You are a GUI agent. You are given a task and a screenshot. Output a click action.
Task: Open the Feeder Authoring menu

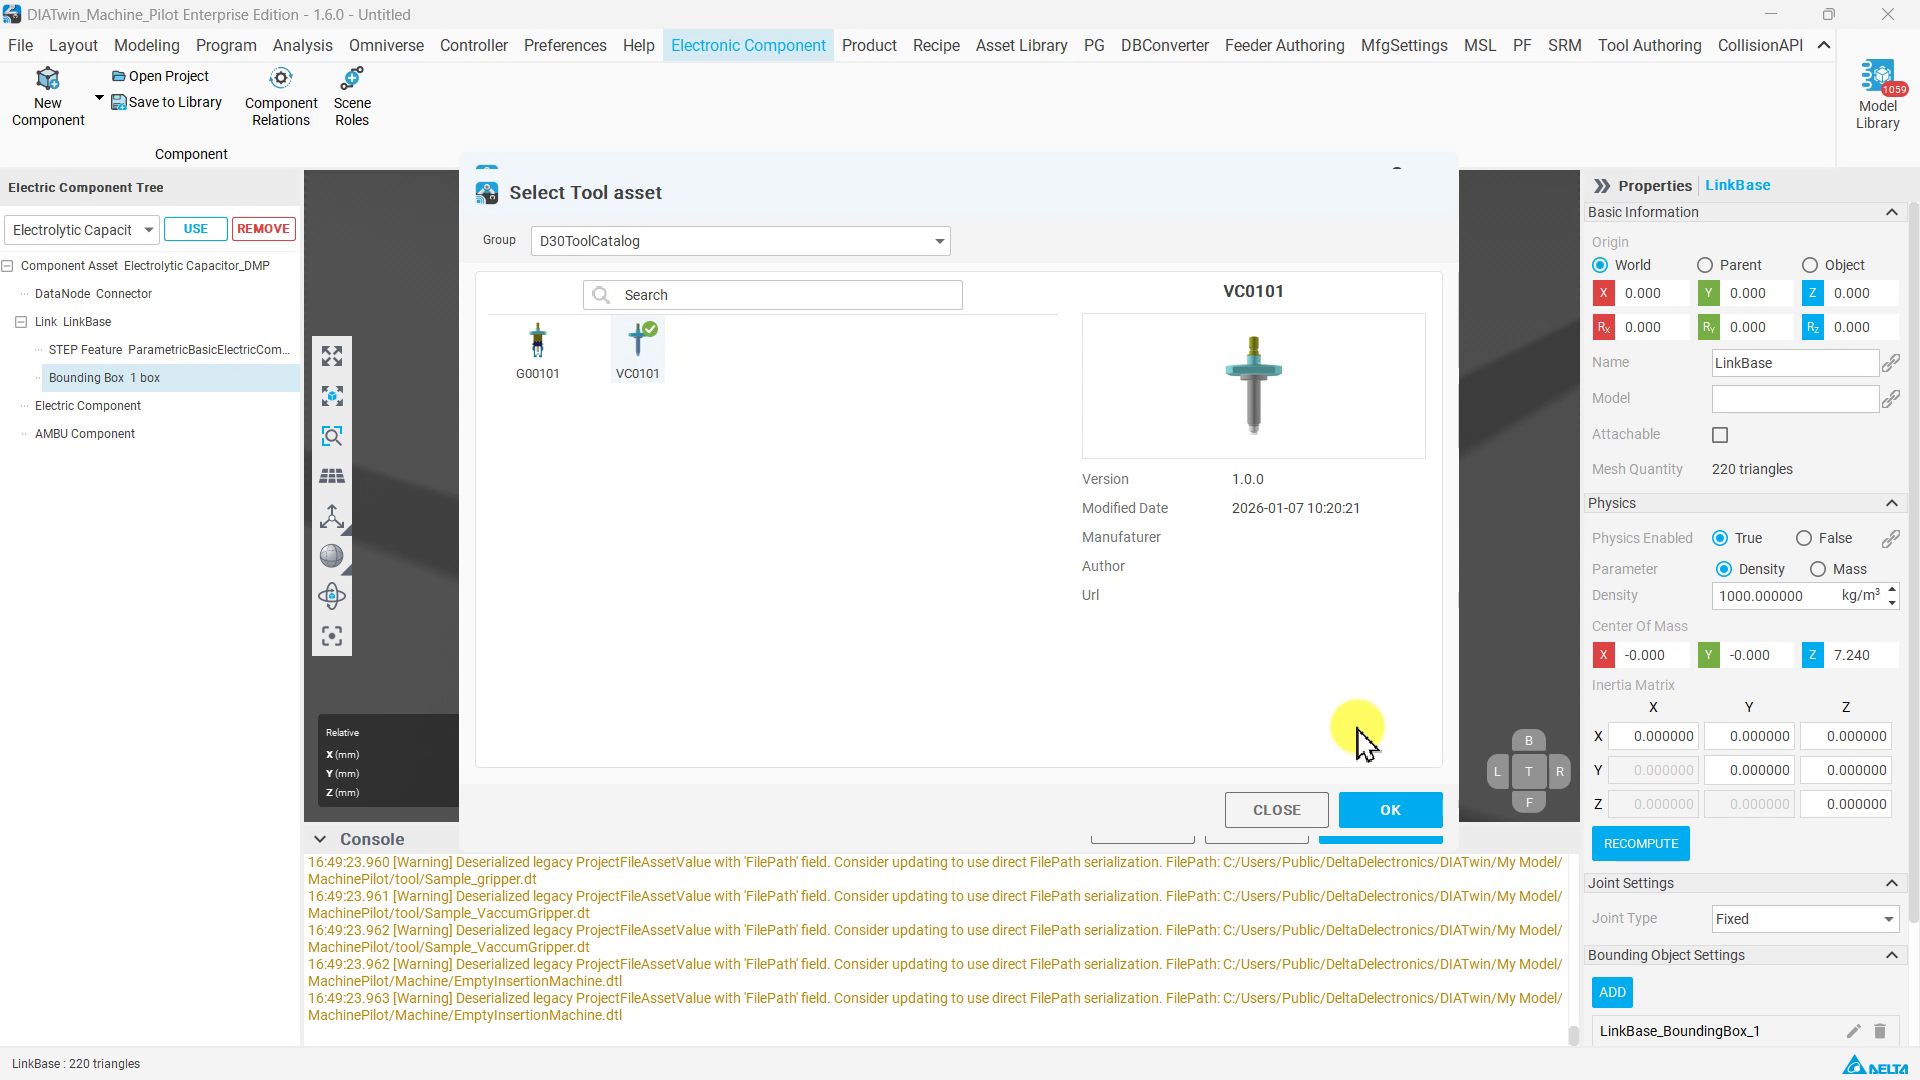point(1285,46)
